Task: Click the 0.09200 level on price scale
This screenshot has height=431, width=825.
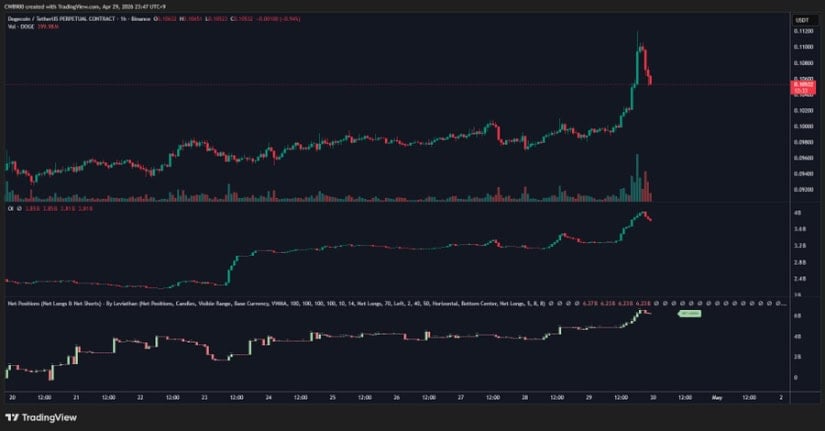Action: (x=803, y=189)
